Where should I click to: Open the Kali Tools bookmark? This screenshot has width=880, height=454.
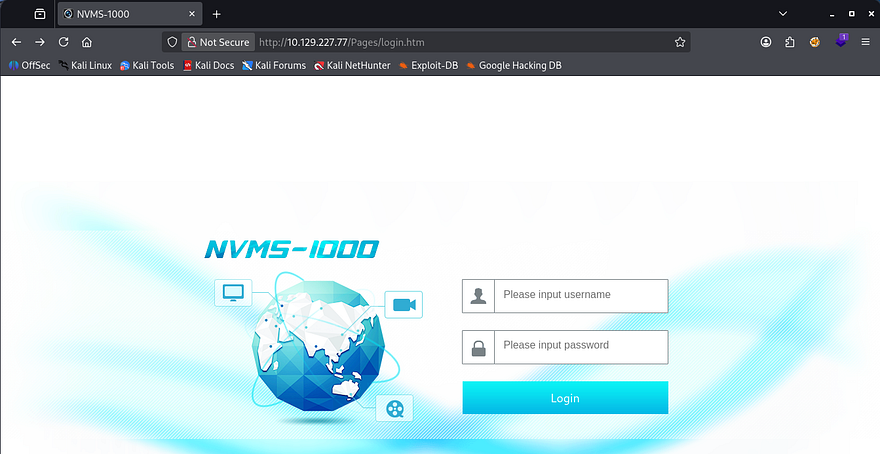[x=146, y=65]
